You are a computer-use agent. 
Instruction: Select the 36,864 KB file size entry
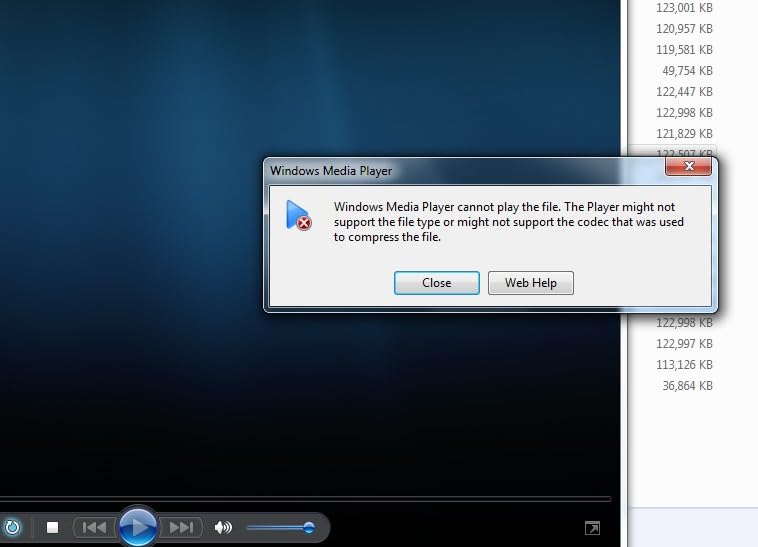click(x=687, y=386)
